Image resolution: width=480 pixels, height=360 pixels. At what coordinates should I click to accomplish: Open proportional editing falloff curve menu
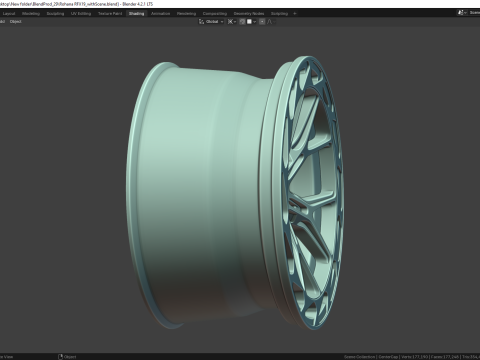[x=271, y=22]
